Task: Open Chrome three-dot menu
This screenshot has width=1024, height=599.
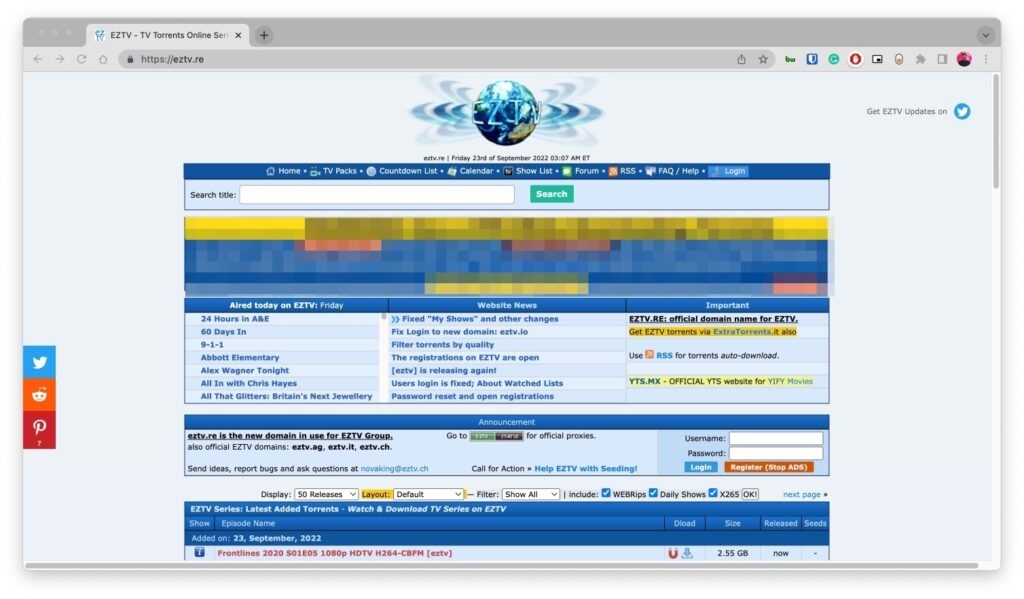Action: (x=985, y=59)
